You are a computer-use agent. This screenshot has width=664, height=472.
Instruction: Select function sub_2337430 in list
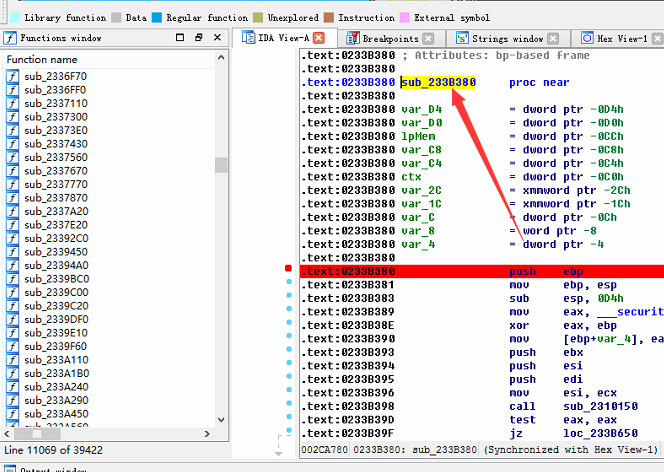pyautogui.click(x=56, y=144)
